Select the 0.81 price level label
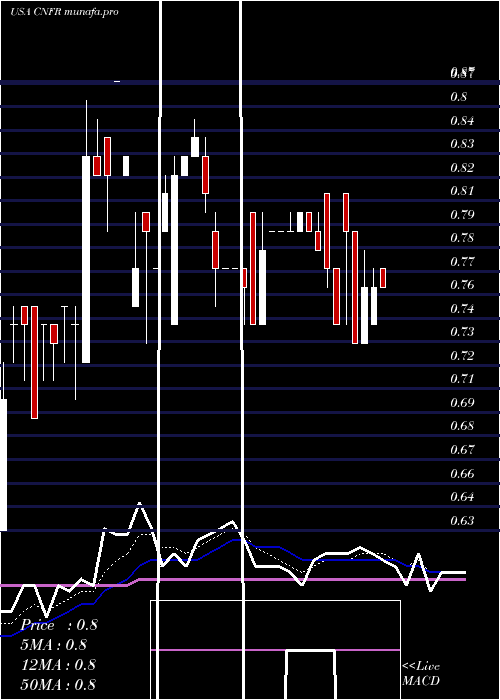The image size is (500, 700). (462, 191)
